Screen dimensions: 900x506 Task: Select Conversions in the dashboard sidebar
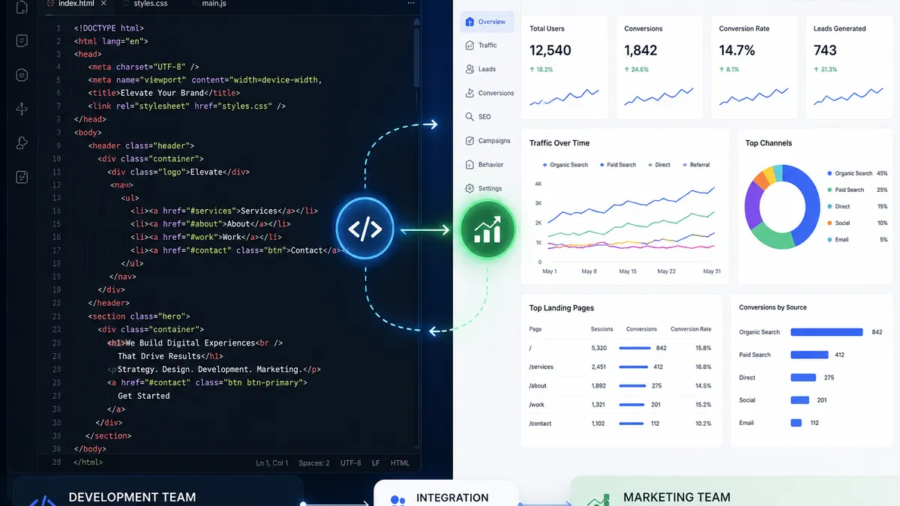(489, 93)
